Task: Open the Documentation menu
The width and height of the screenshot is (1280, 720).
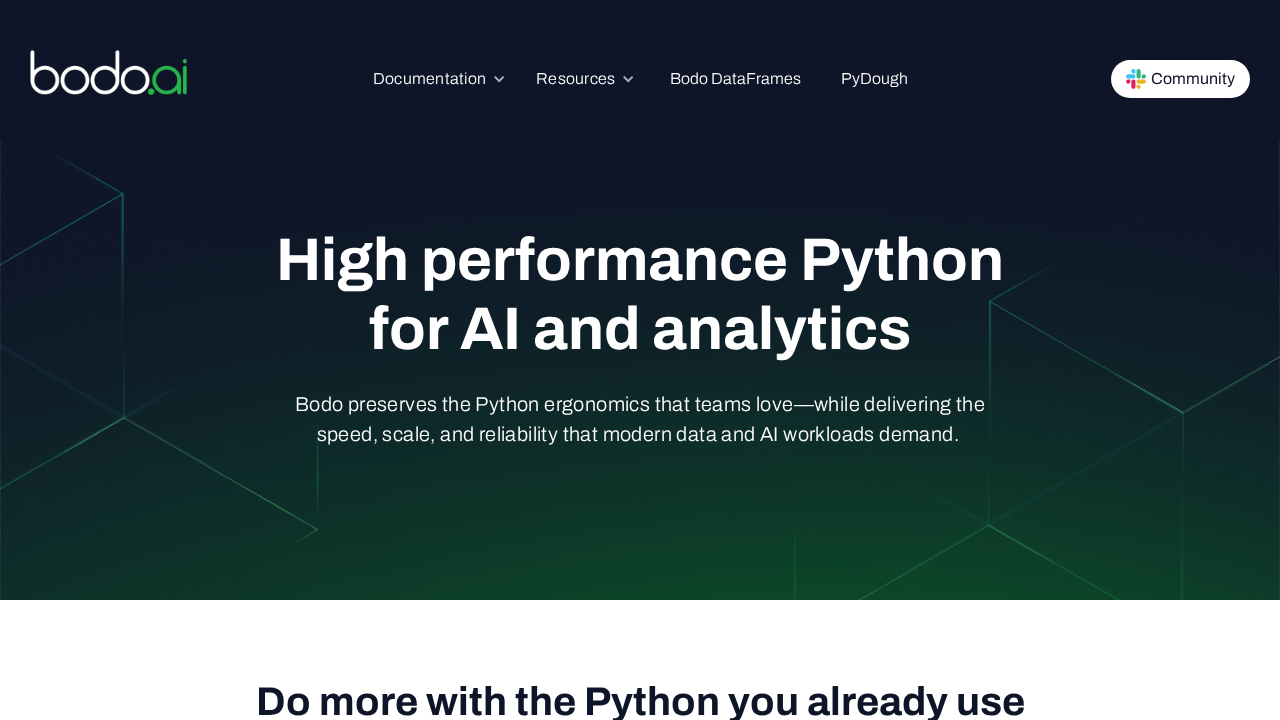Action: click(x=429, y=79)
